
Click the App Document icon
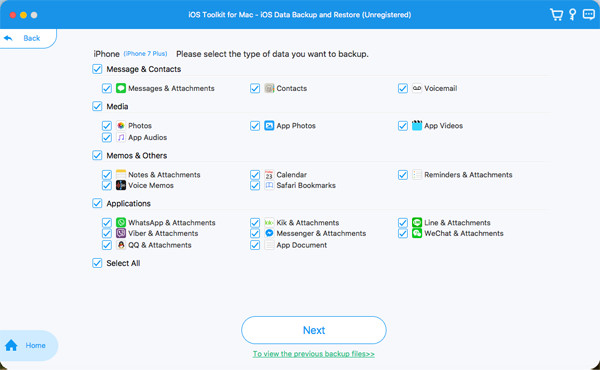click(x=269, y=245)
